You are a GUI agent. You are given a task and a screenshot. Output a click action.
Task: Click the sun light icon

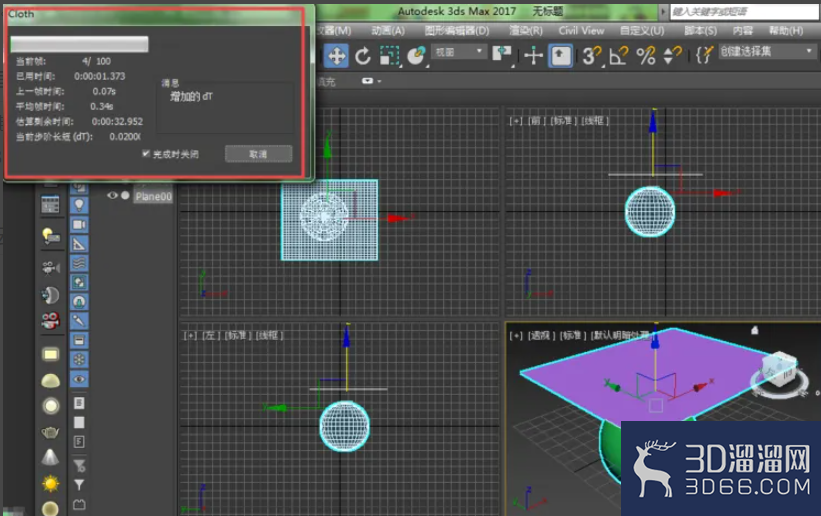pos(50,483)
